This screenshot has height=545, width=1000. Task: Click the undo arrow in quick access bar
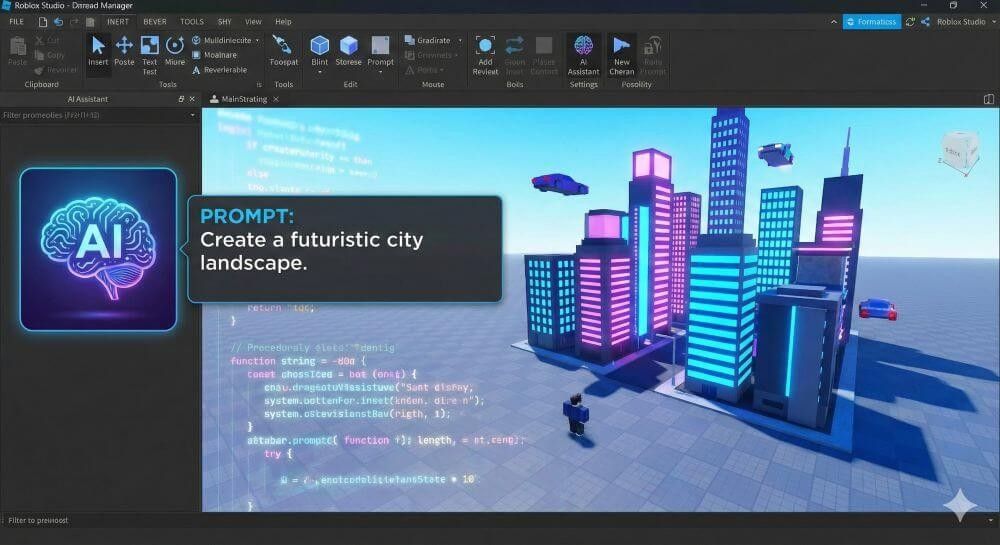(58, 21)
